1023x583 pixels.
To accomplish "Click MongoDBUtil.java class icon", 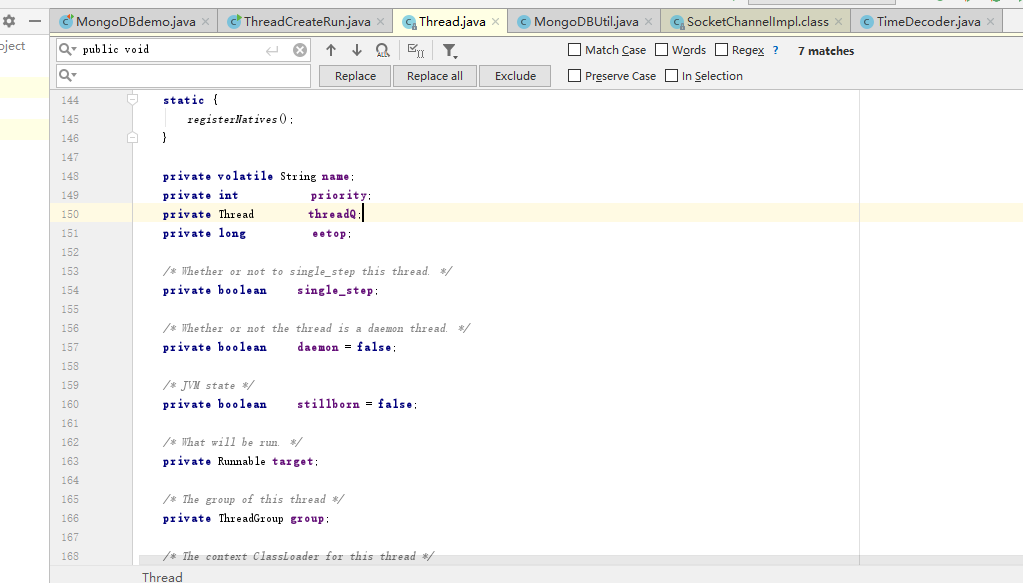I will tap(524, 22).
